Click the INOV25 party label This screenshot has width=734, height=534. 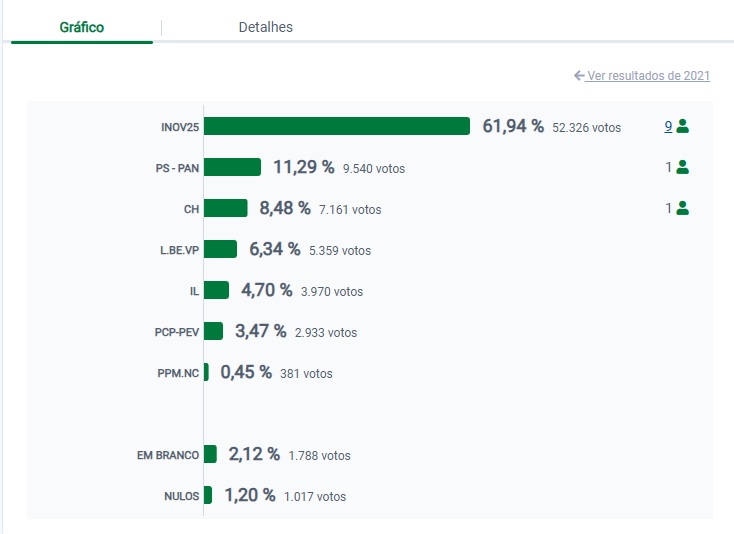click(180, 127)
